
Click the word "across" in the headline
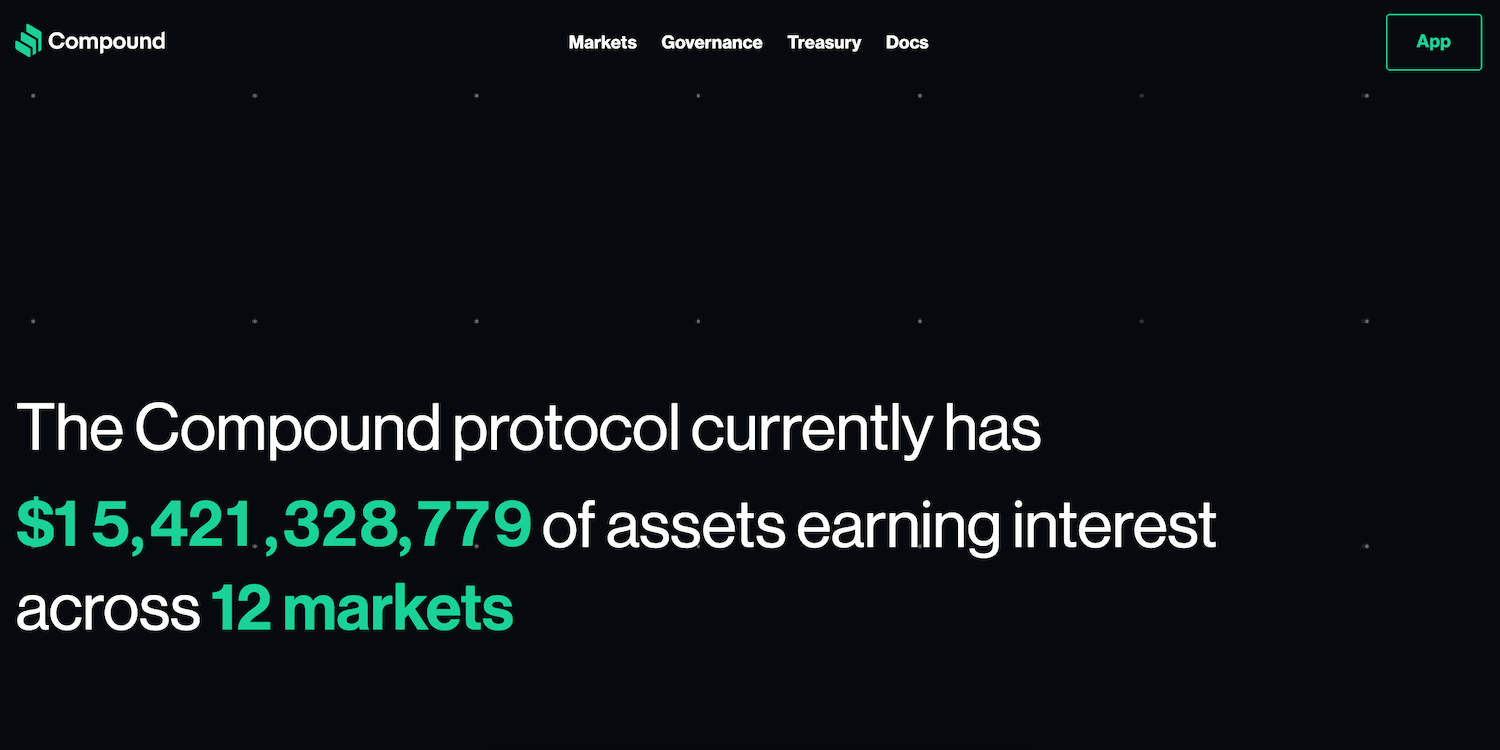tap(107, 608)
